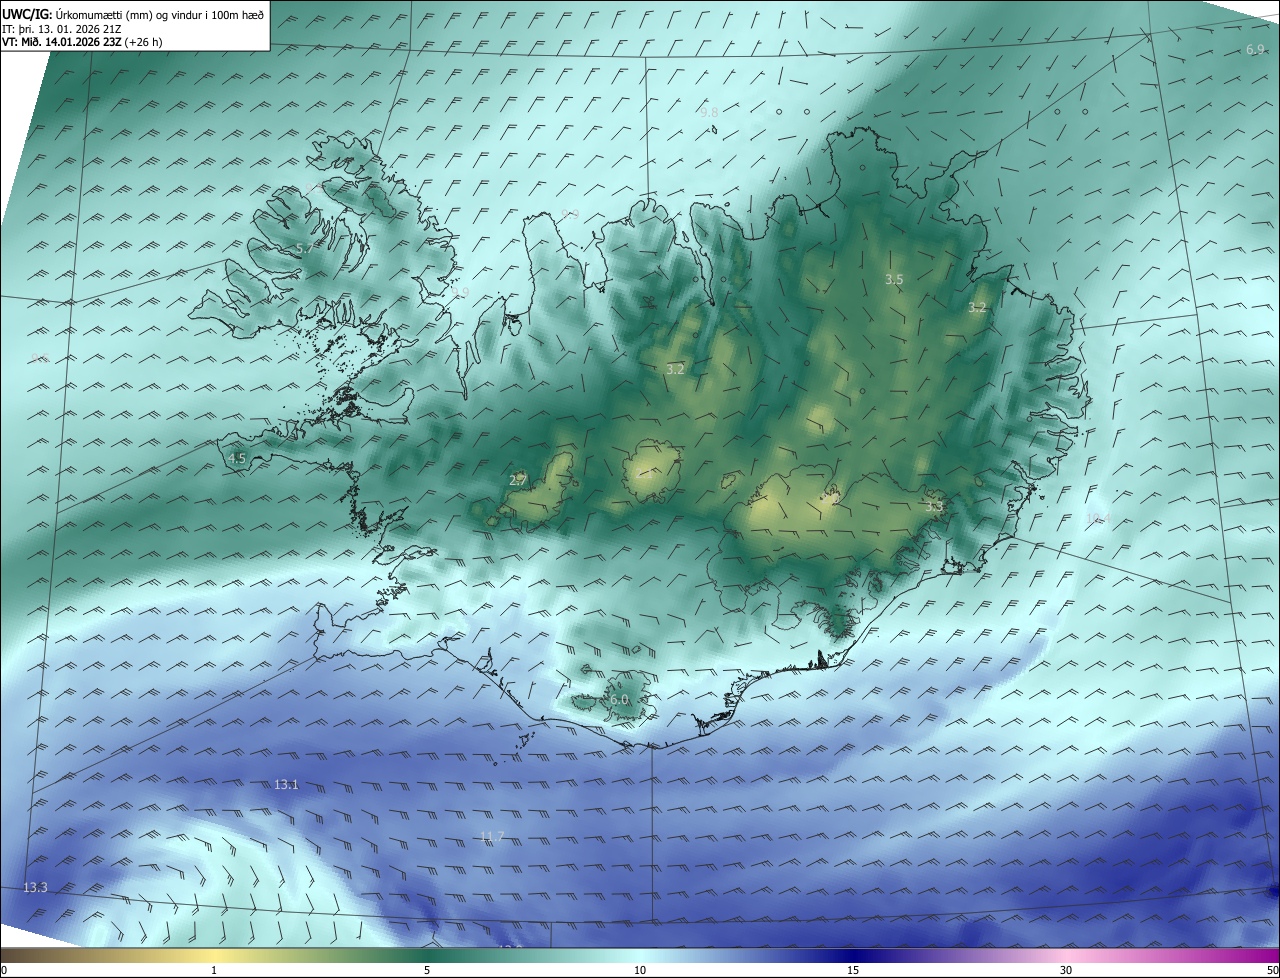Click the 'IT: þri. 13. 01. 2026 21Z' line
Screen dimensions: 1280x978
click(x=62, y=28)
